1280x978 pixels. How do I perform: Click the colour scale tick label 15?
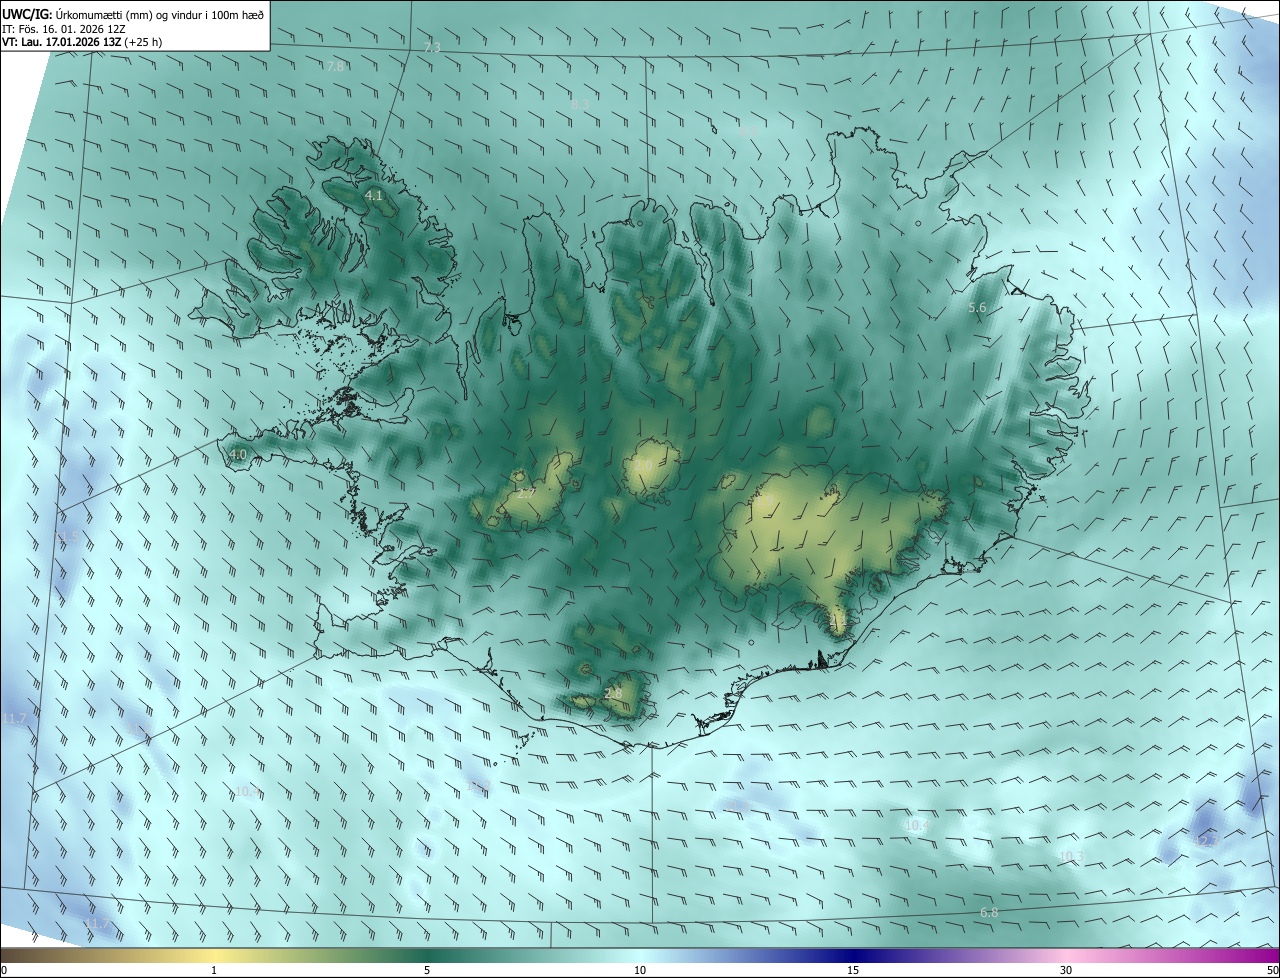[x=853, y=970]
